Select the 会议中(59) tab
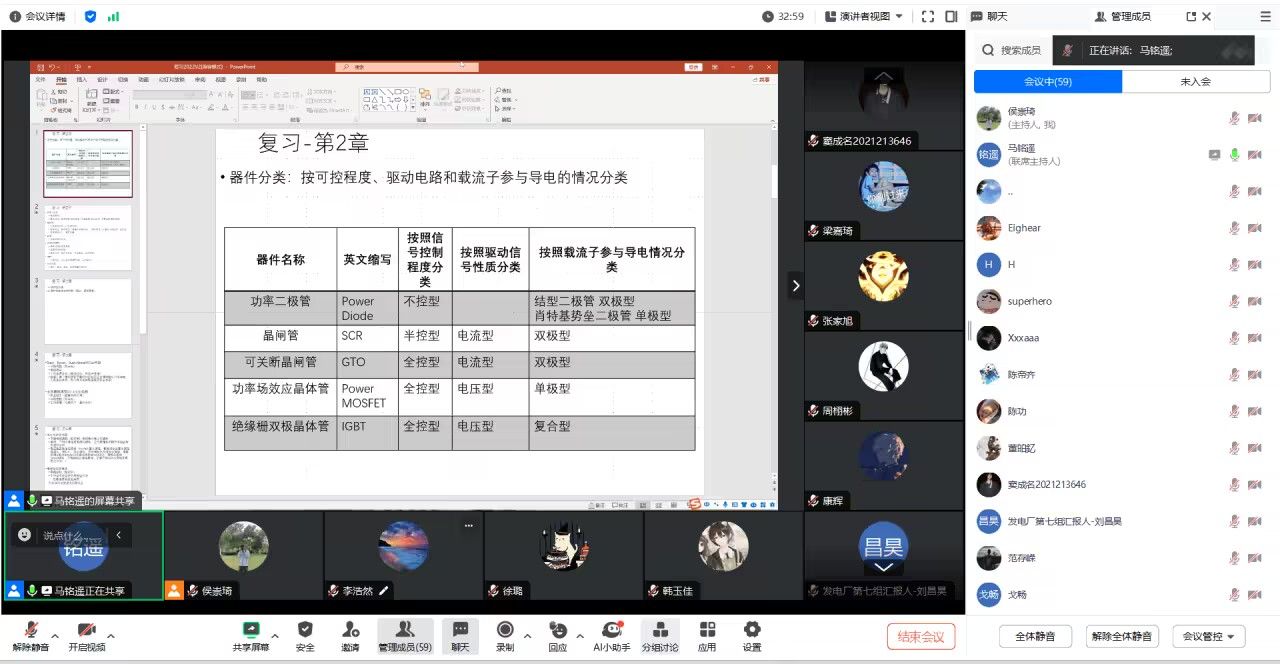 1048,82
